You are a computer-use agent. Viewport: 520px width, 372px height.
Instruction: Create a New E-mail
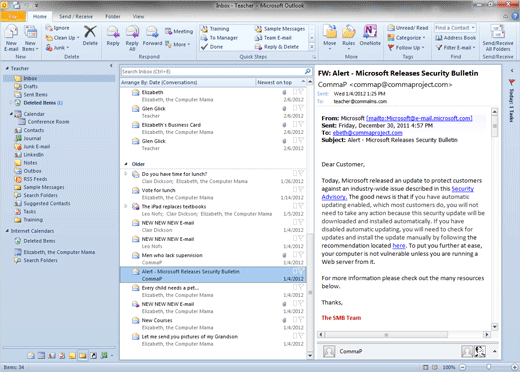click(x=11, y=39)
